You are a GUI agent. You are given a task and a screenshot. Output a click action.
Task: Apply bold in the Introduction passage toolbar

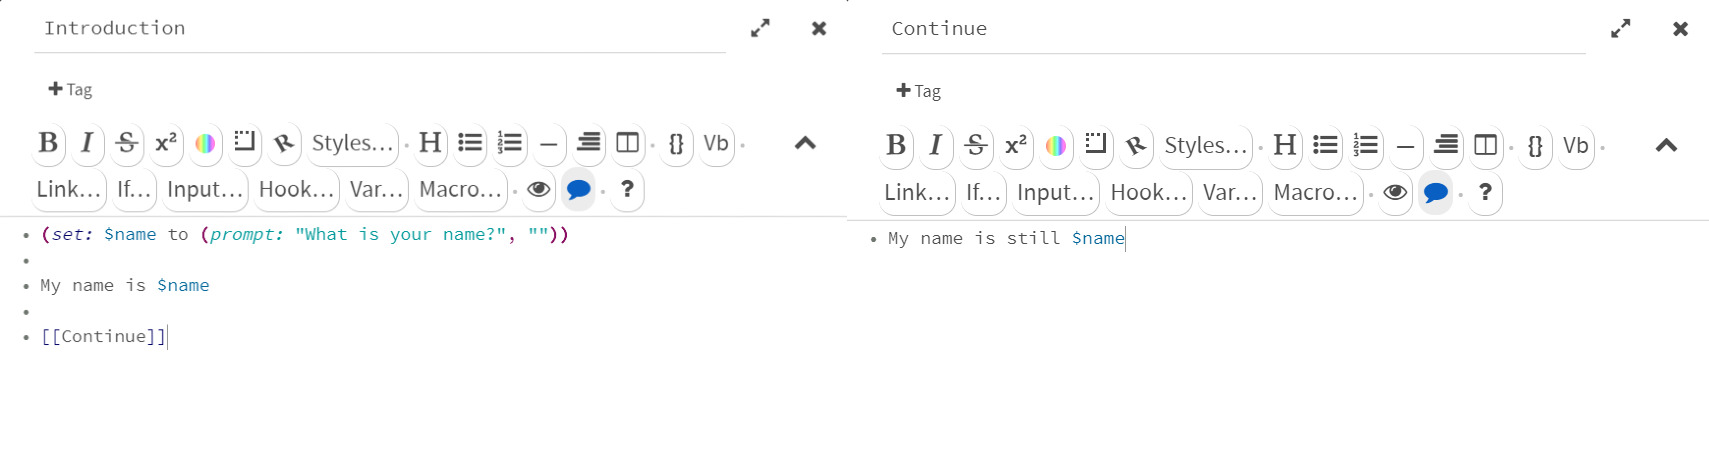tap(48, 143)
